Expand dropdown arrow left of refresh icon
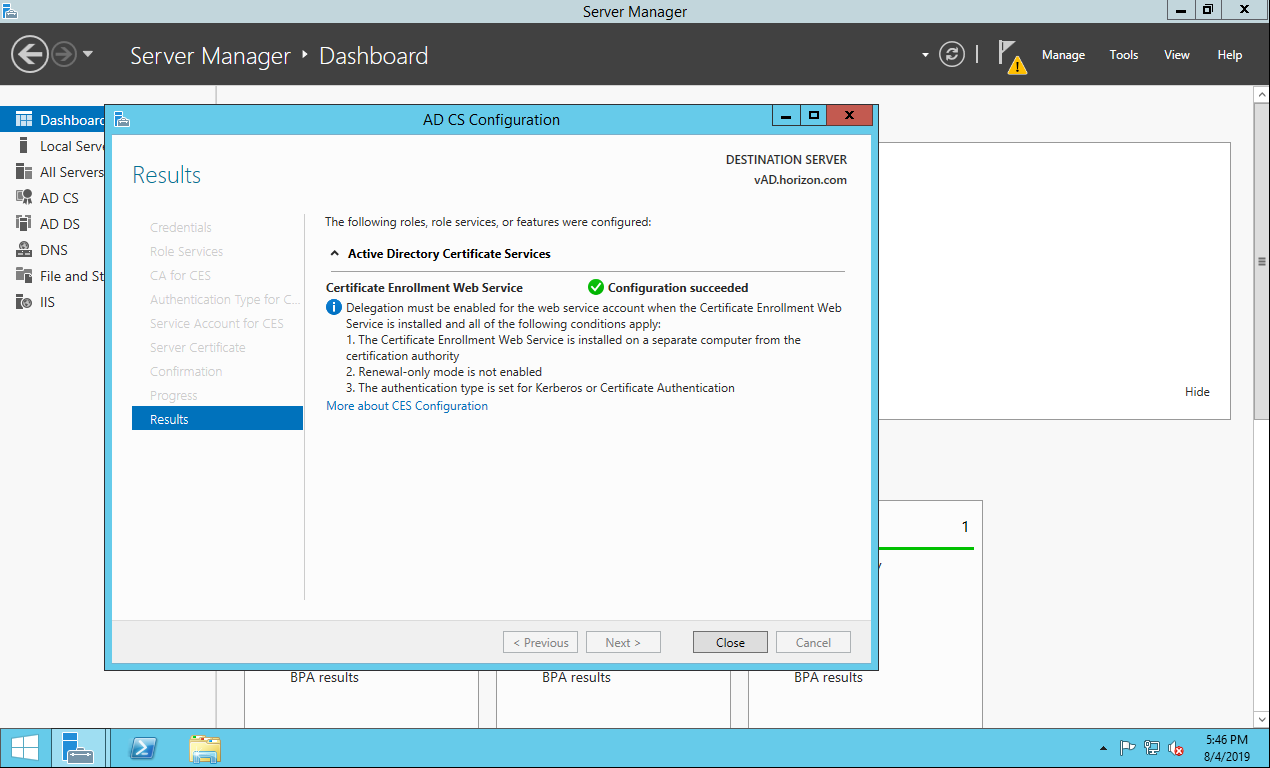The image size is (1270, 768). click(925, 55)
